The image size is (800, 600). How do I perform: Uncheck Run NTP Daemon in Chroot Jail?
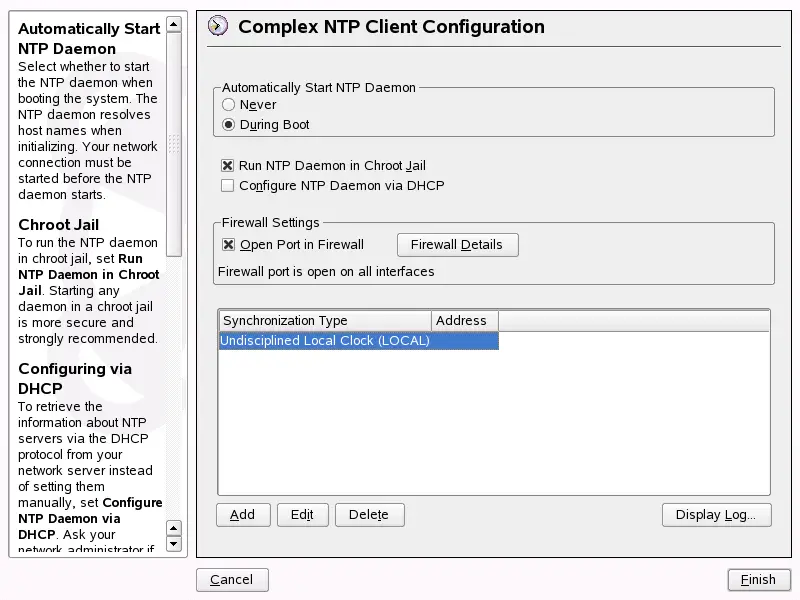(x=226, y=165)
